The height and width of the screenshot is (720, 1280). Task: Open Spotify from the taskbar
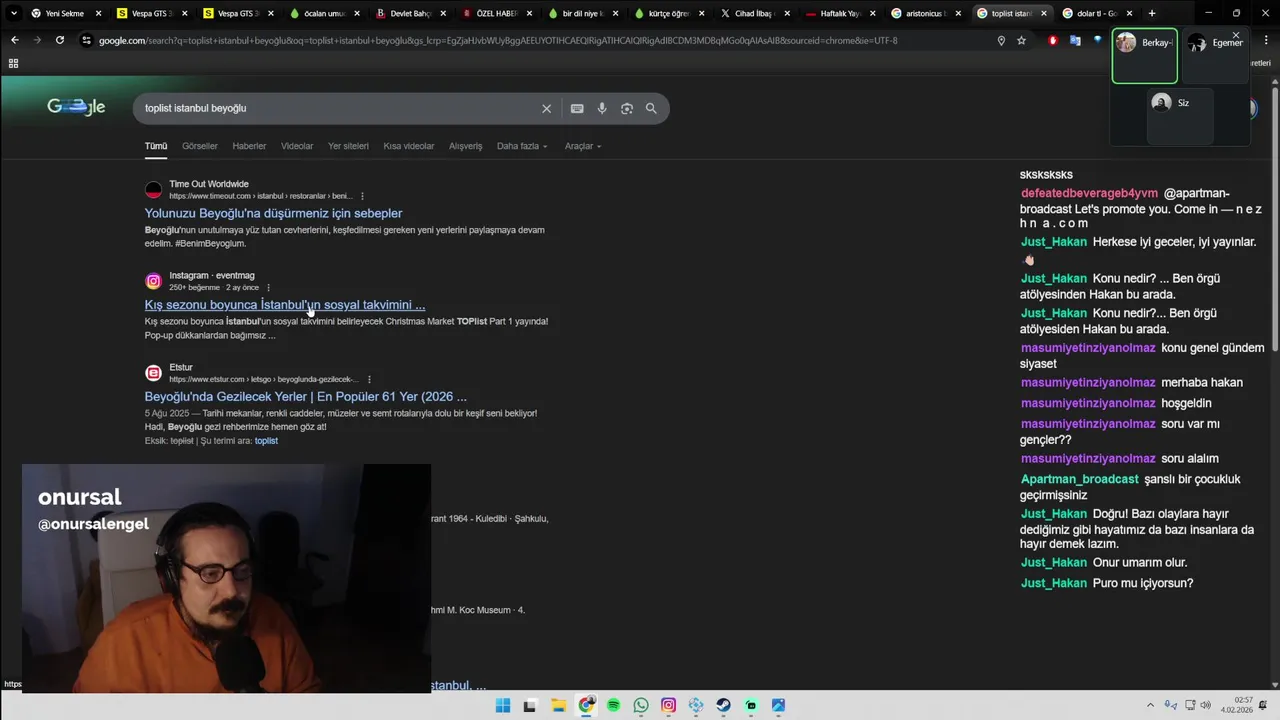613,705
